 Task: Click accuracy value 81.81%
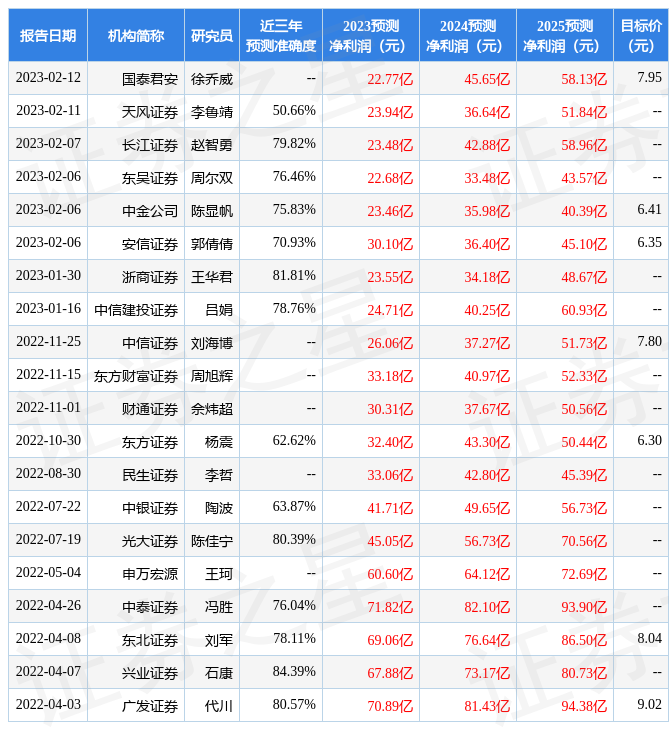pos(294,276)
